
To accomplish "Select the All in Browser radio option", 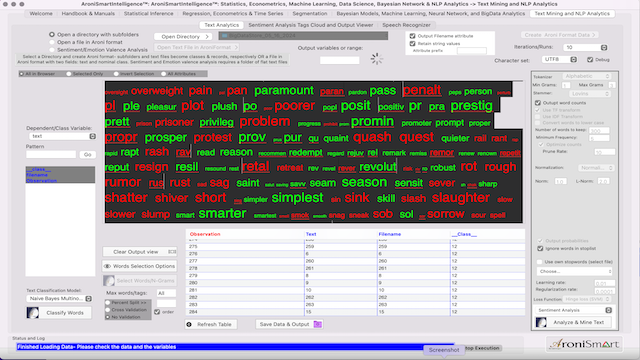I will [x=22, y=74].
